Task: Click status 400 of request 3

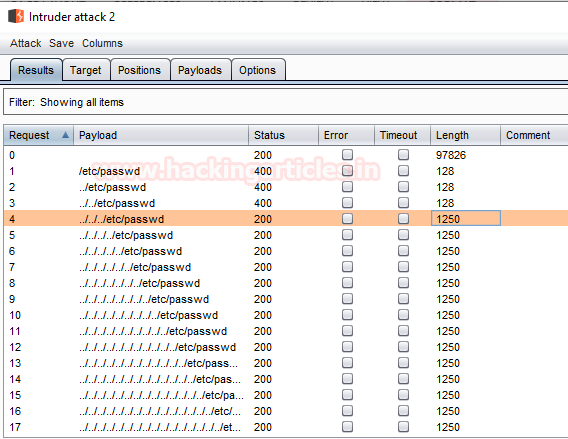Action: coord(263,203)
